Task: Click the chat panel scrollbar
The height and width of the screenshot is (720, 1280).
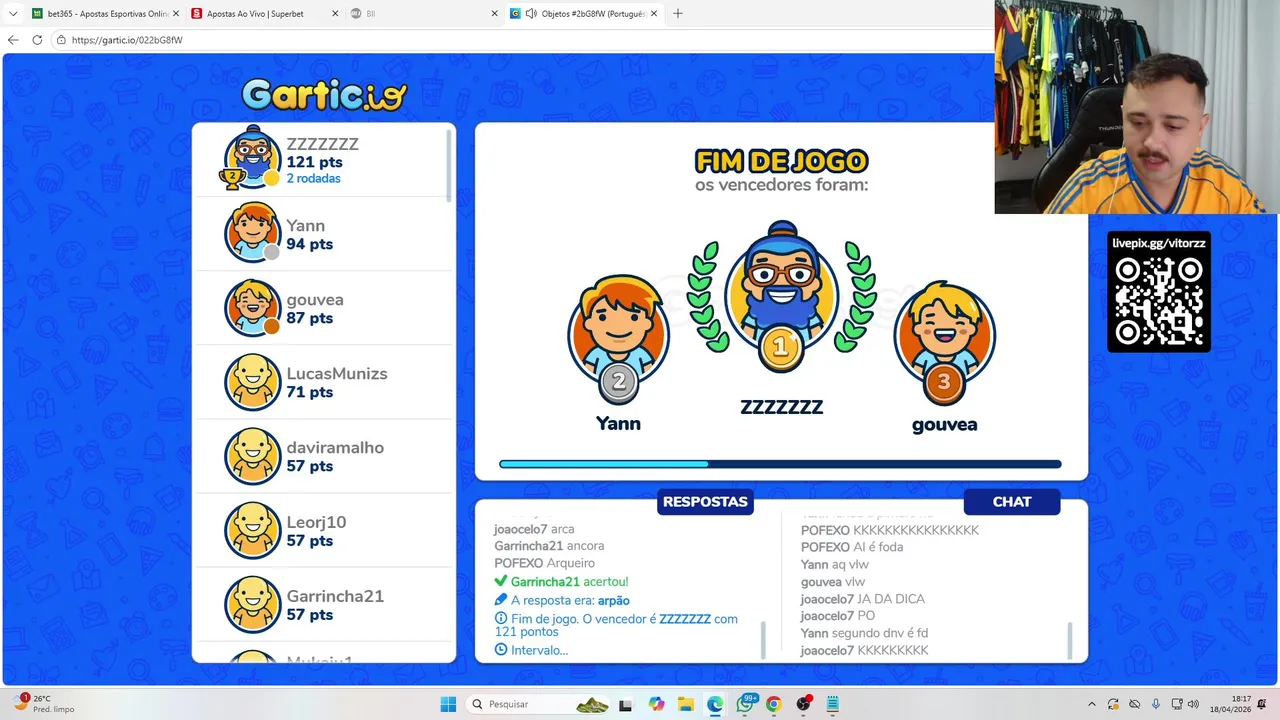Action: (x=1070, y=641)
